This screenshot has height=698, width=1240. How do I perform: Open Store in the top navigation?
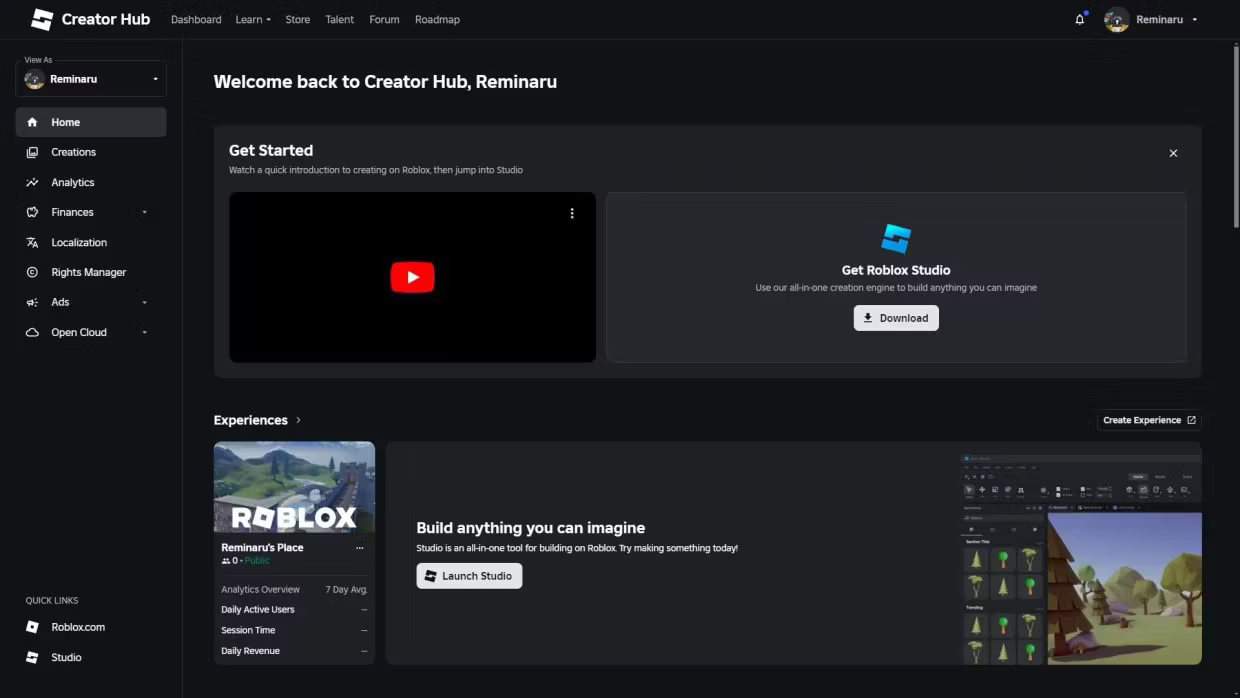pyautogui.click(x=298, y=19)
